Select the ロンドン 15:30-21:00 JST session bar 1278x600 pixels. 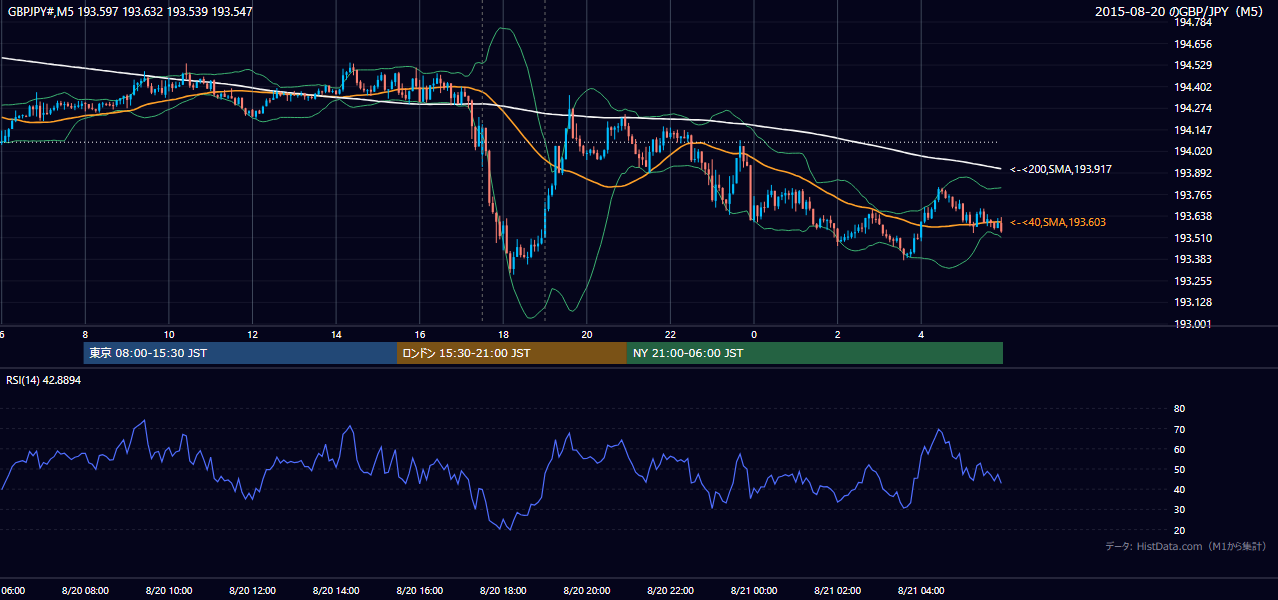pos(512,353)
